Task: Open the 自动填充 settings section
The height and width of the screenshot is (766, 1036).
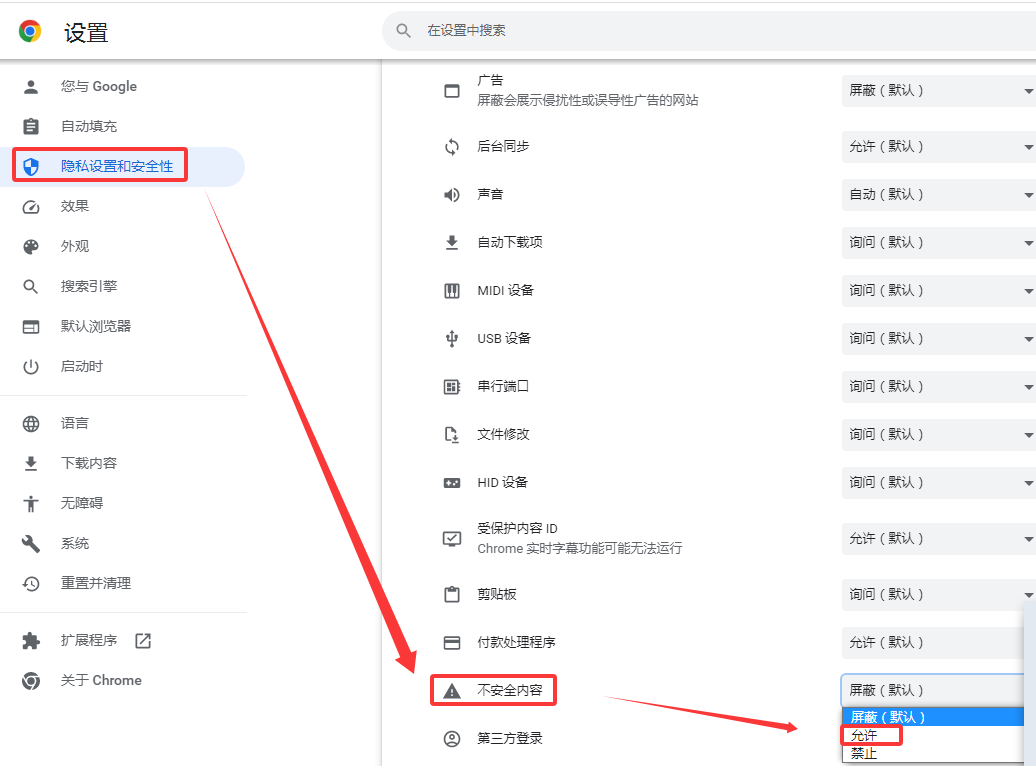Action: [x=88, y=126]
